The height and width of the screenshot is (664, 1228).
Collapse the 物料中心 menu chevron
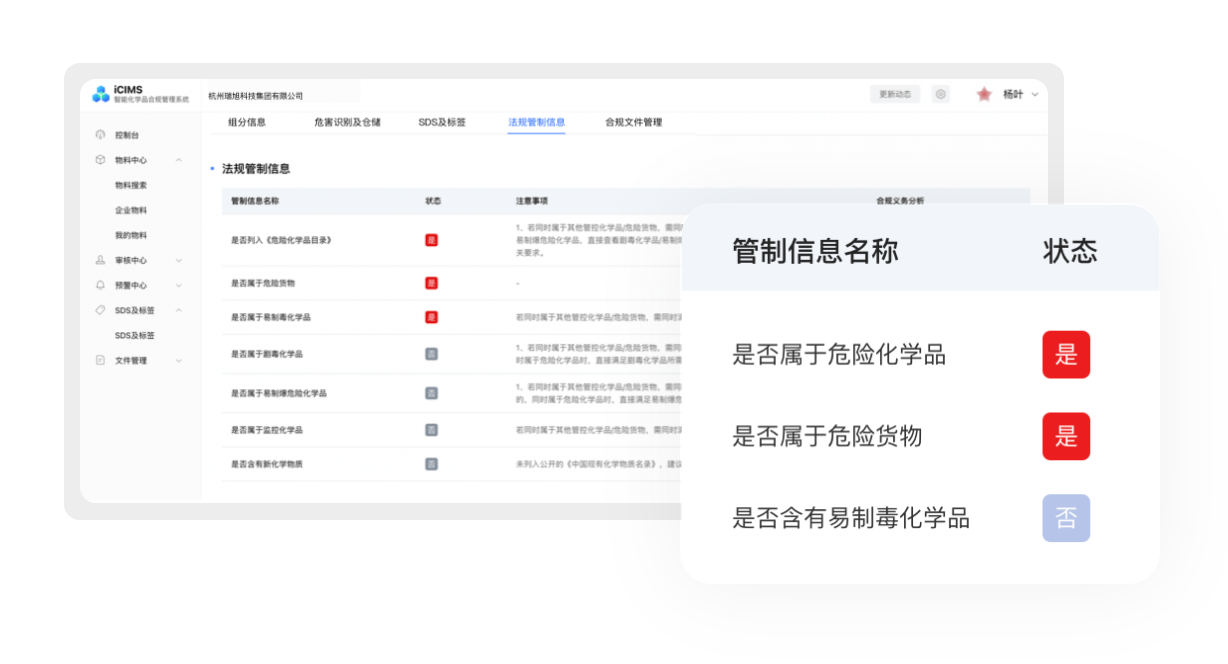coord(179,160)
